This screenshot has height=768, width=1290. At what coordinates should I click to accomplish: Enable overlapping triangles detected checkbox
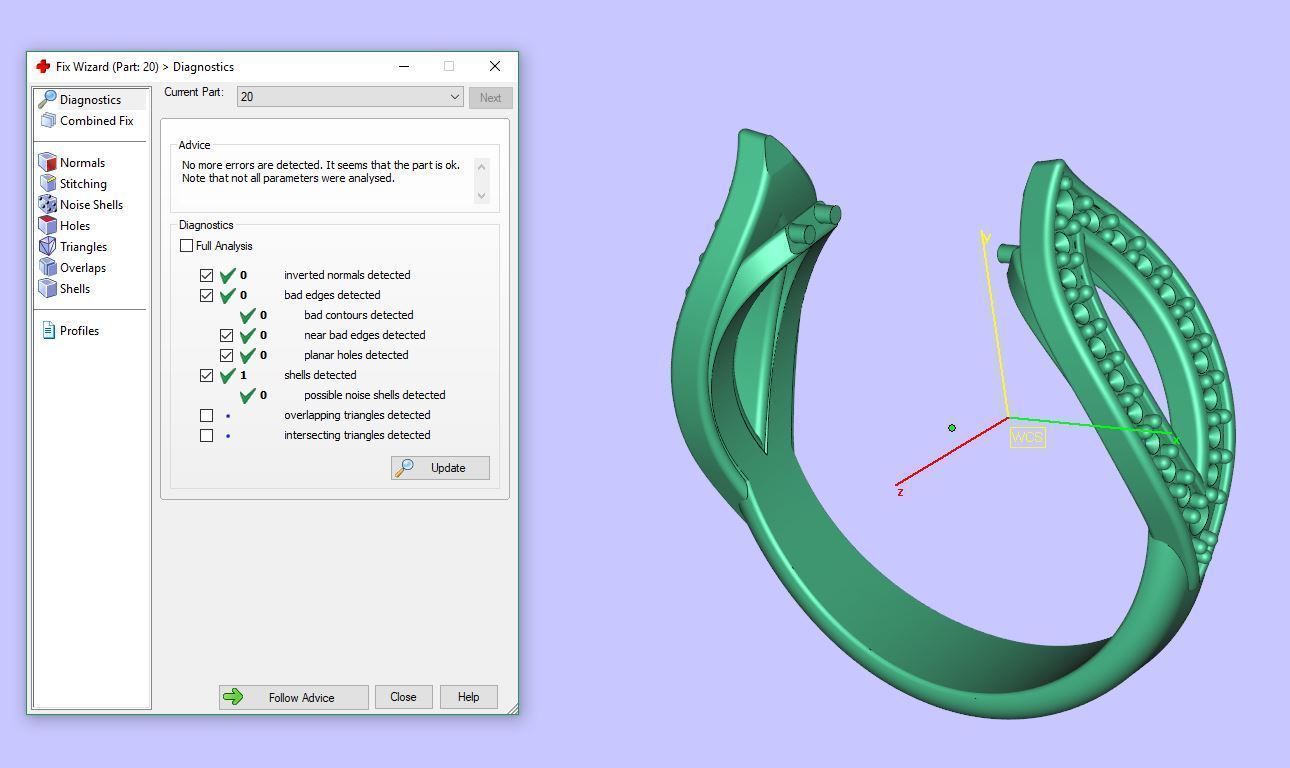click(x=207, y=415)
